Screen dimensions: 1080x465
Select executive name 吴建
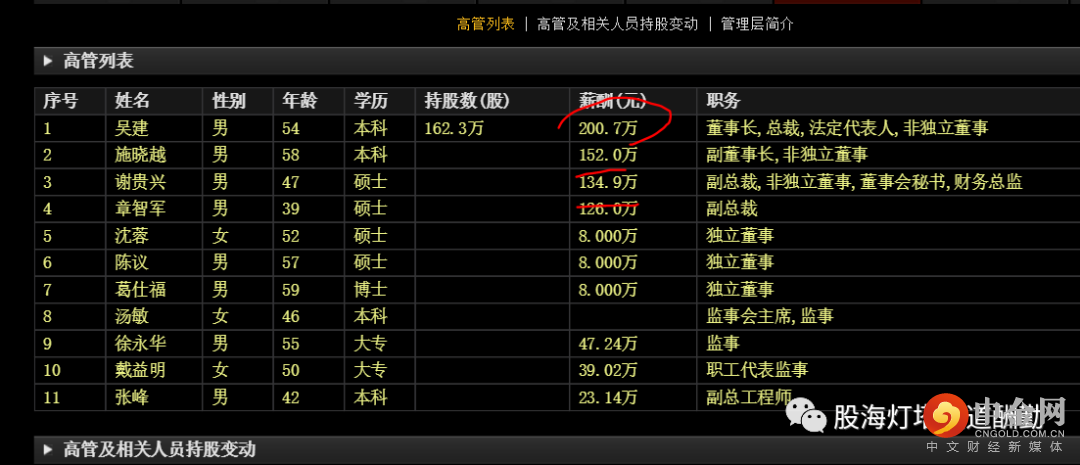pos(132,128)
